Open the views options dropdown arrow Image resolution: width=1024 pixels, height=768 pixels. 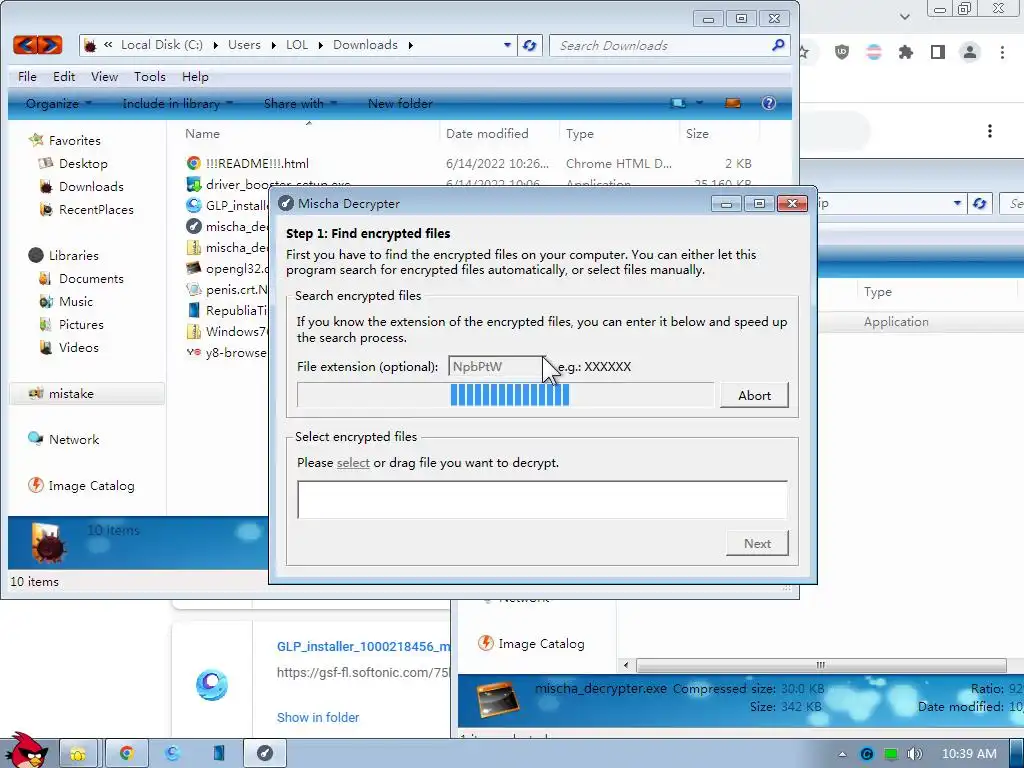(699, 103)
